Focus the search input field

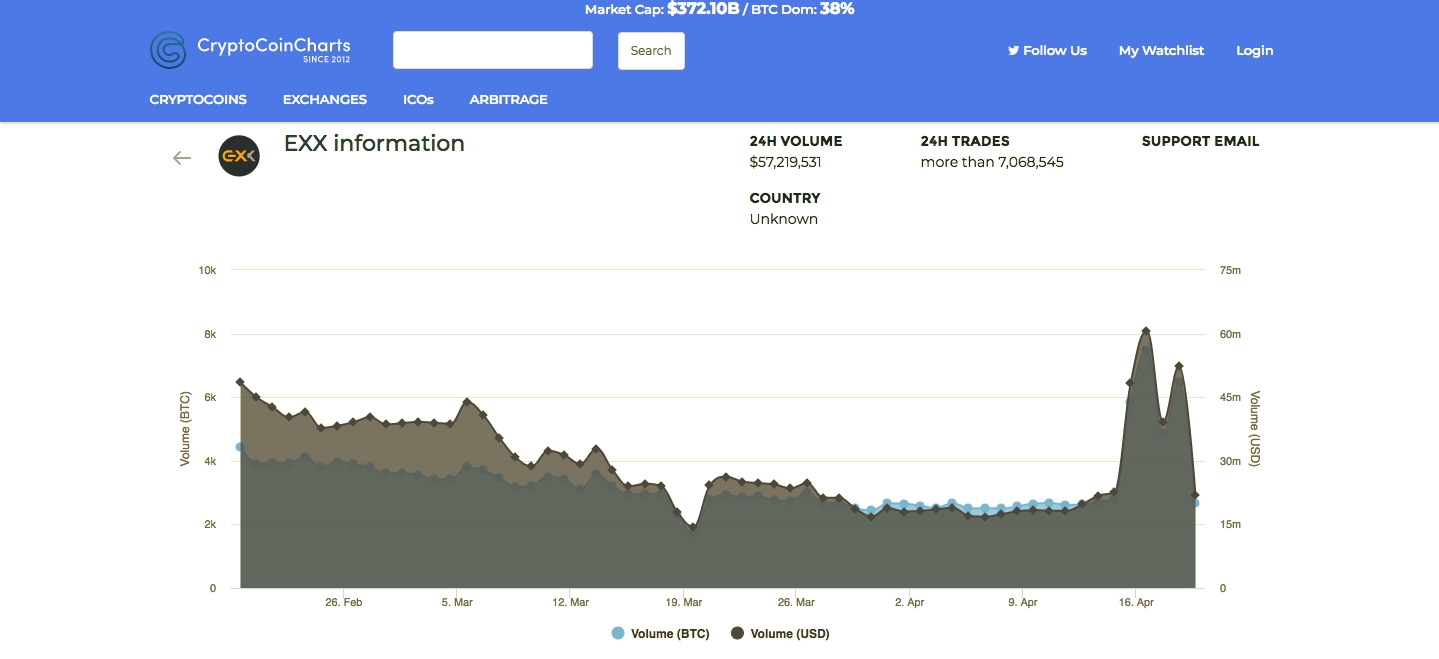(493, 50)
